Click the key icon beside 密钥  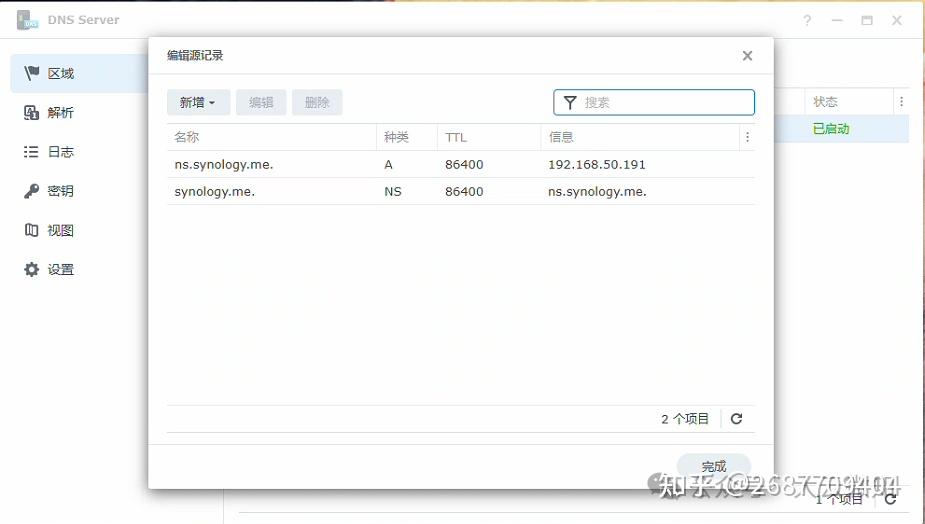click(31, 191)
